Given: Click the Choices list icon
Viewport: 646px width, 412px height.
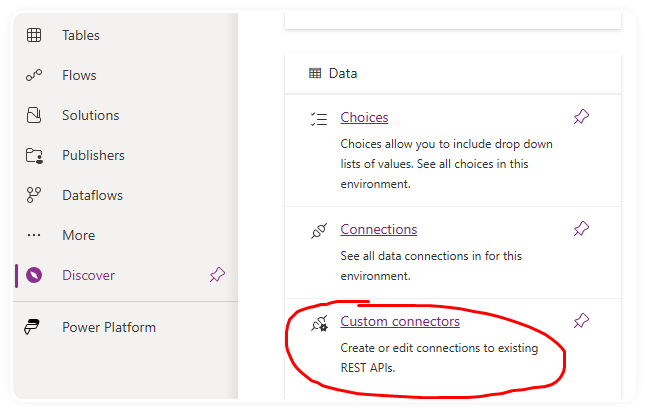Looking at the screenshot, I should click(x=319, y=119).
